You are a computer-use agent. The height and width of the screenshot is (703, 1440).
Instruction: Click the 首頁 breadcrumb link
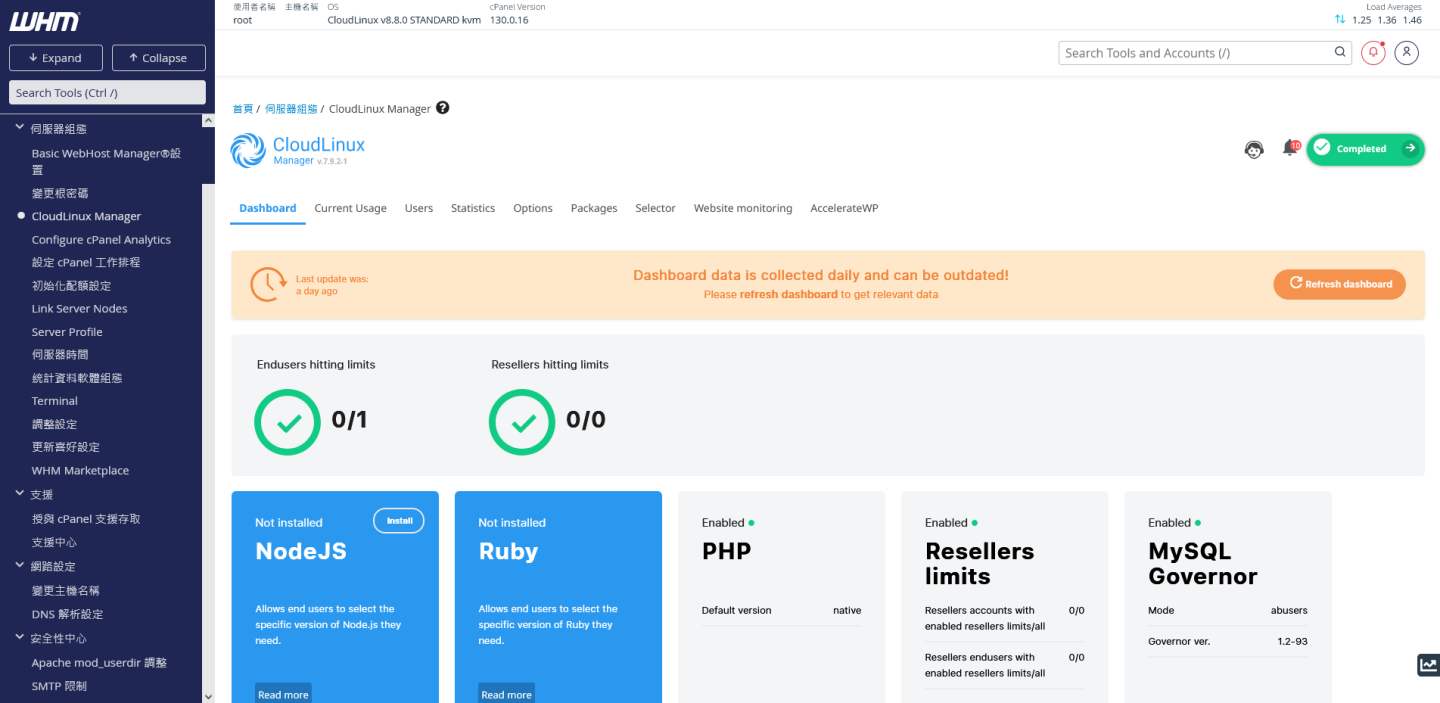[242, 109]
